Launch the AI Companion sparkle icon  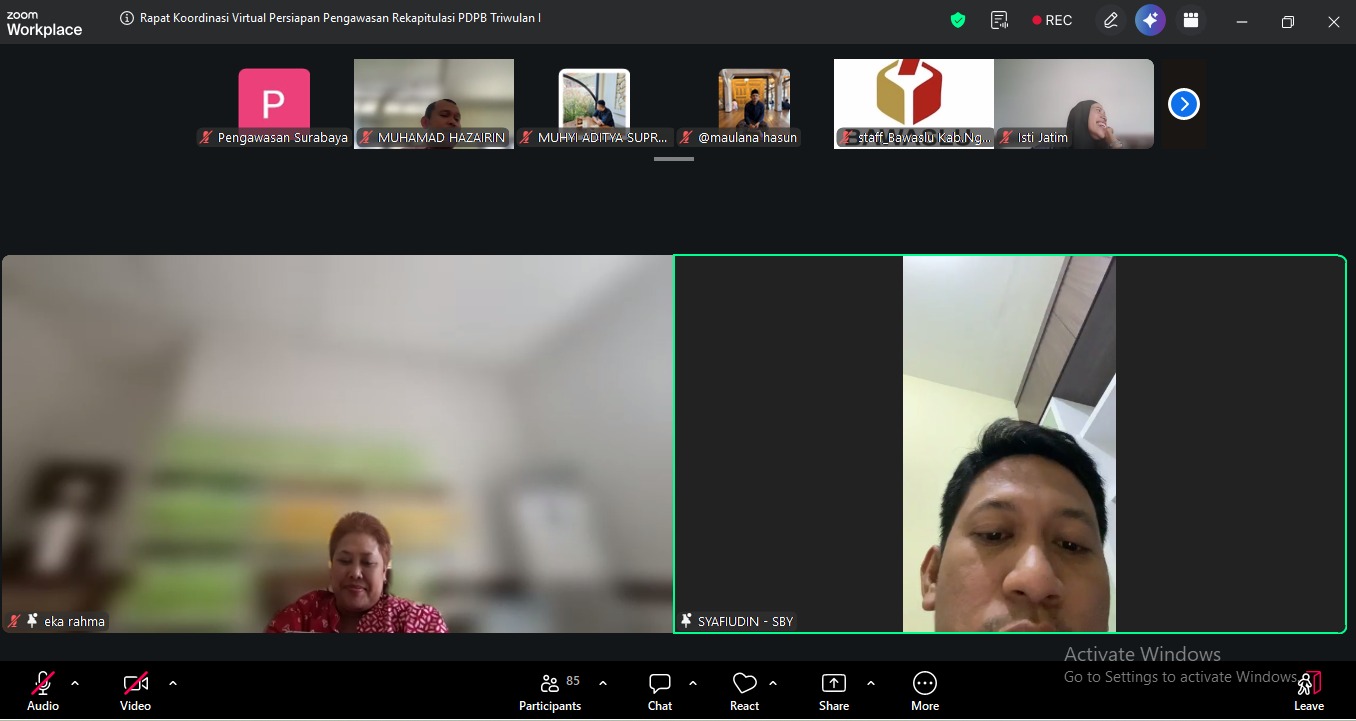(1150, 20)
